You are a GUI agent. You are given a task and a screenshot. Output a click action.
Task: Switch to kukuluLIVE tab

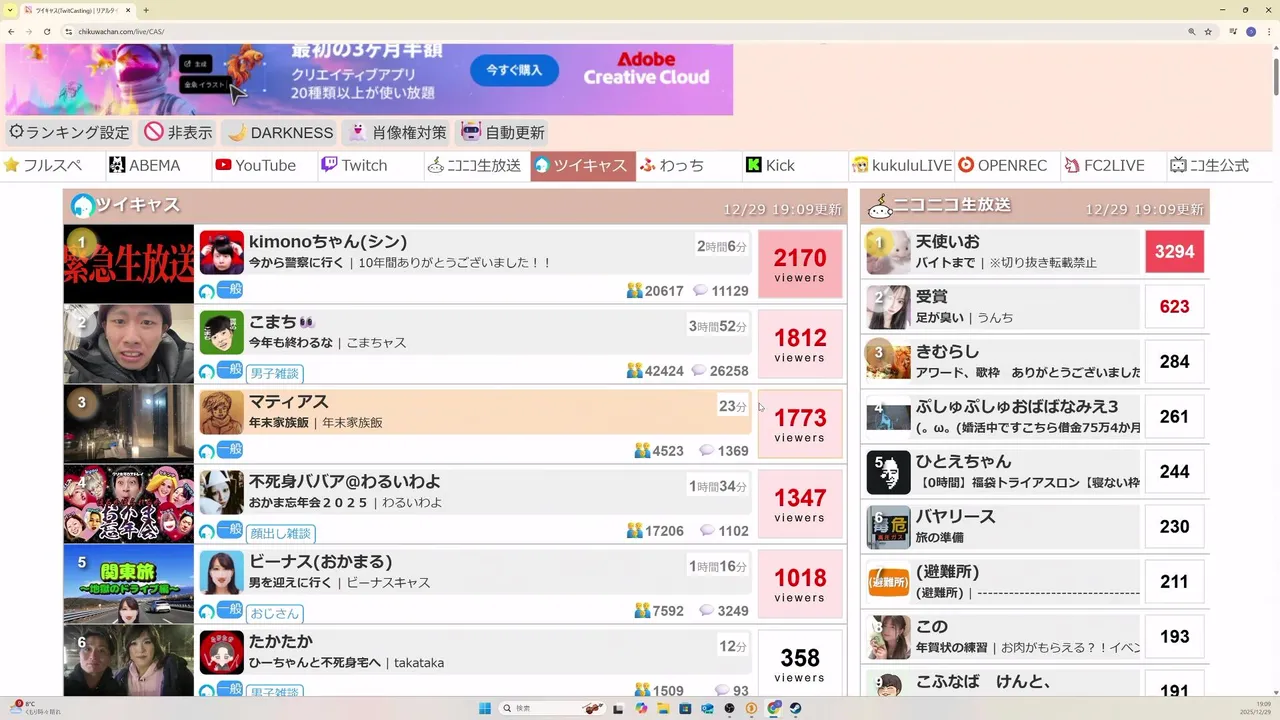902,165
